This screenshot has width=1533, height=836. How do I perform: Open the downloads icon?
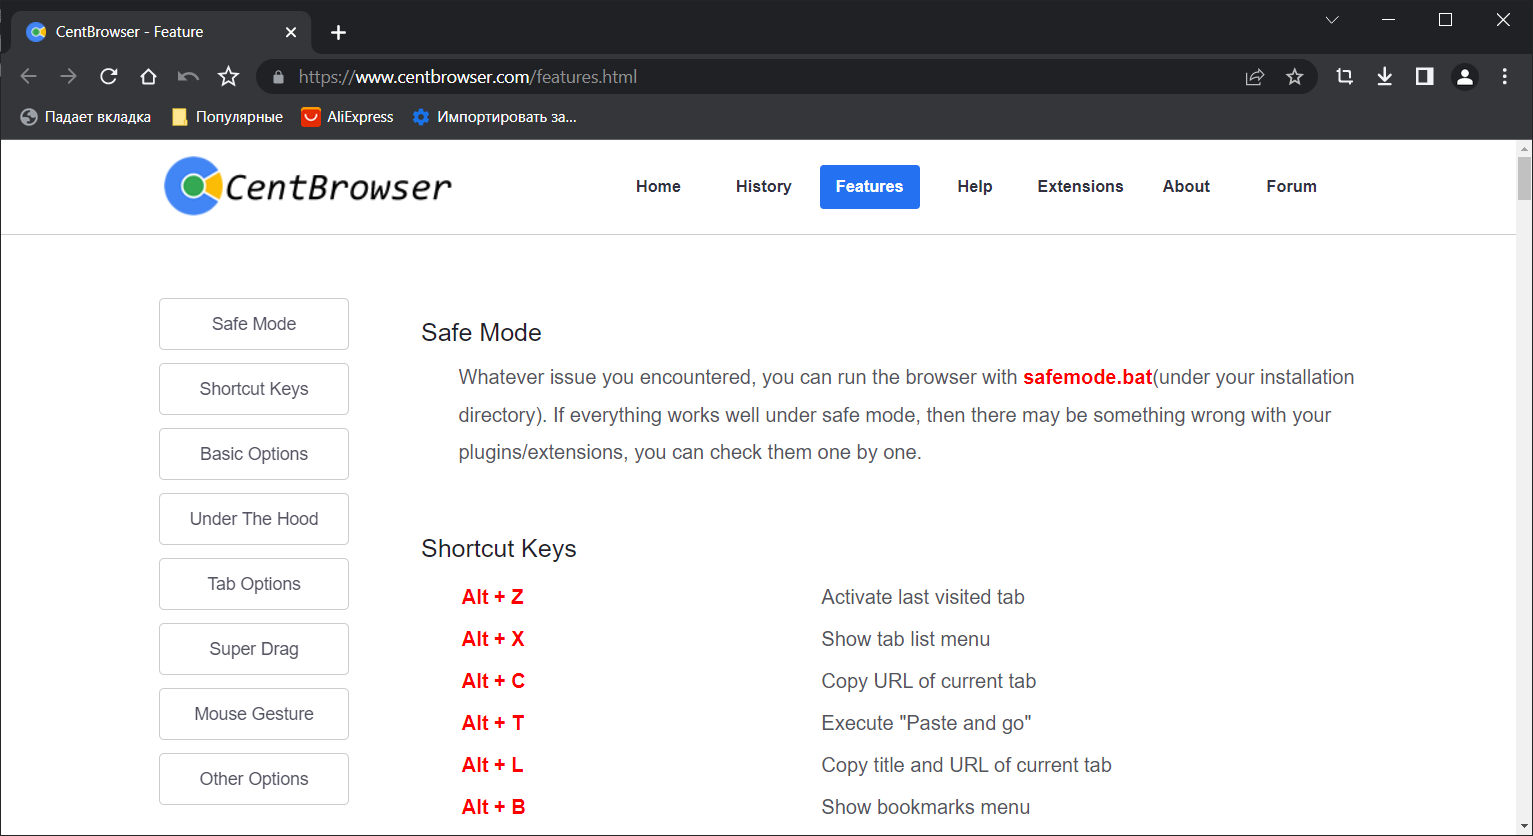pos(1385,77)
